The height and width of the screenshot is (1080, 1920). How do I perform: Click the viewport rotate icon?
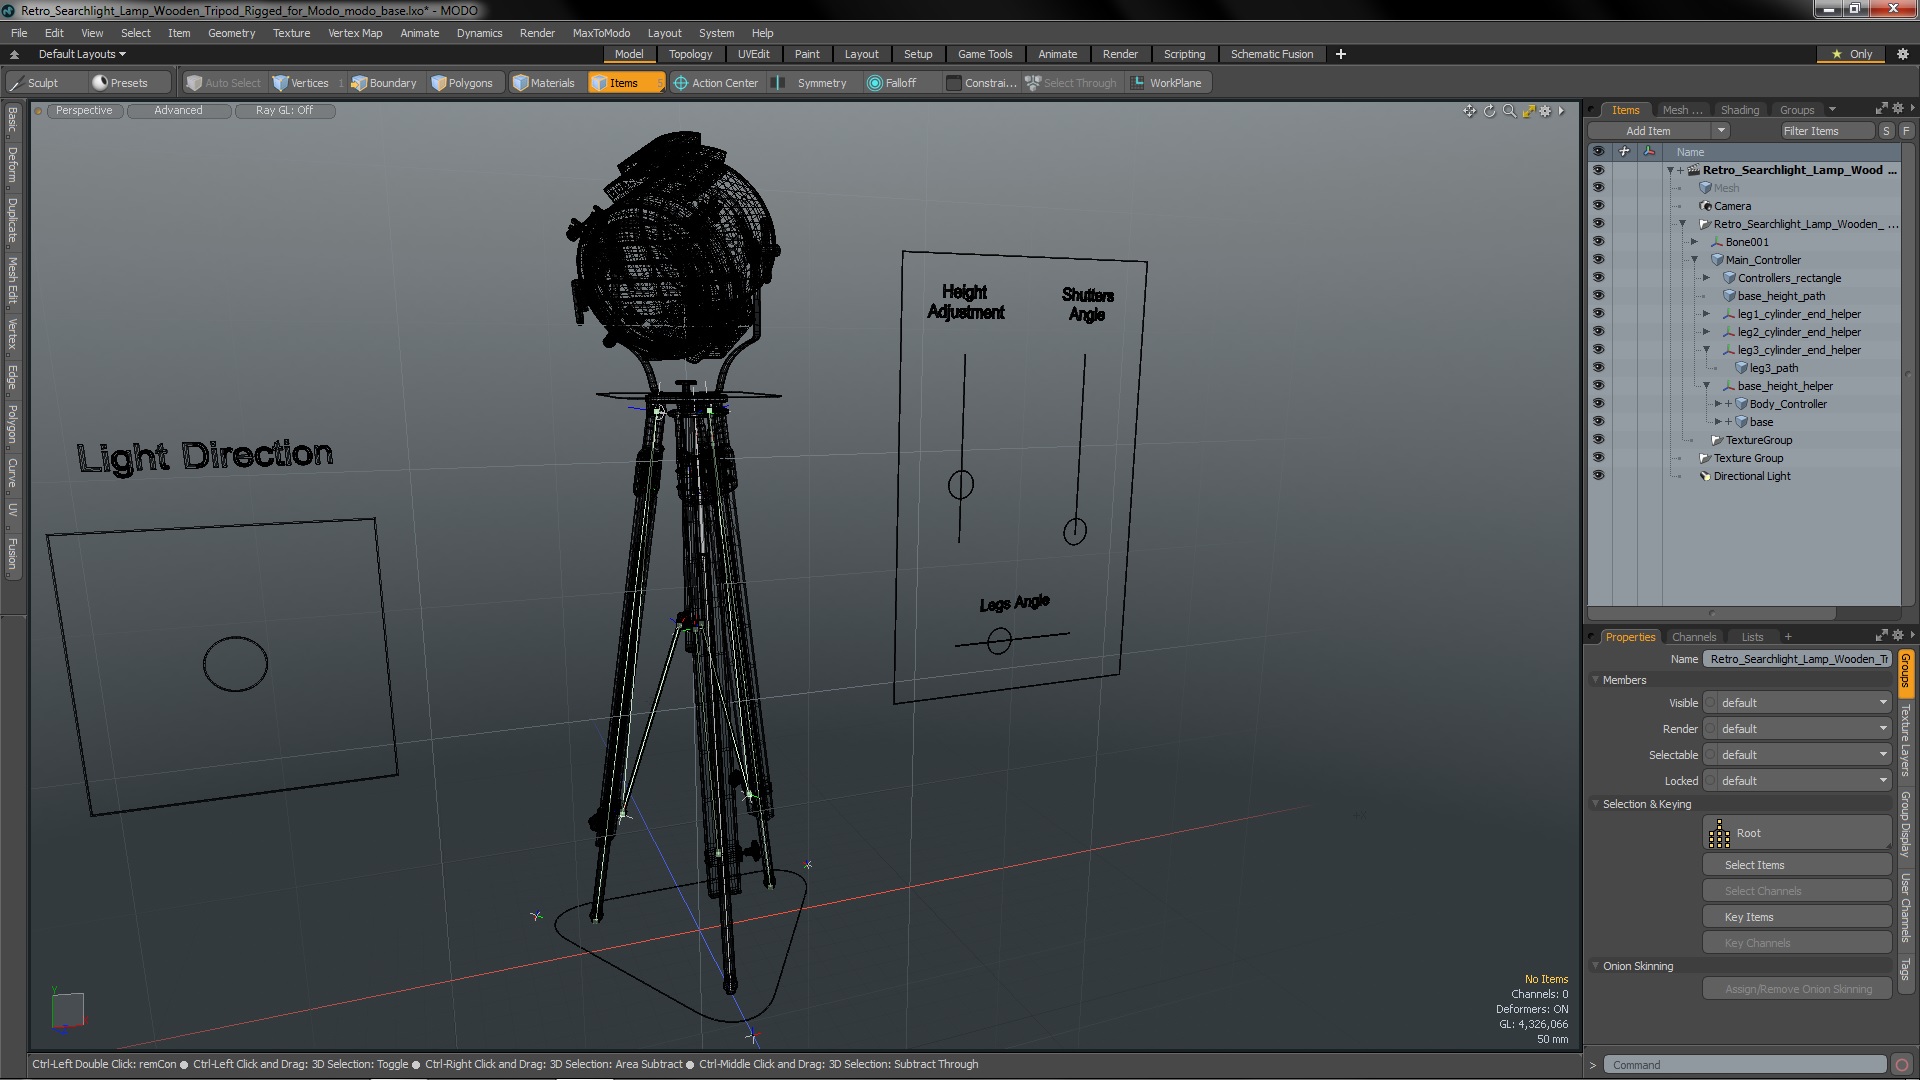pos(1489,111)
